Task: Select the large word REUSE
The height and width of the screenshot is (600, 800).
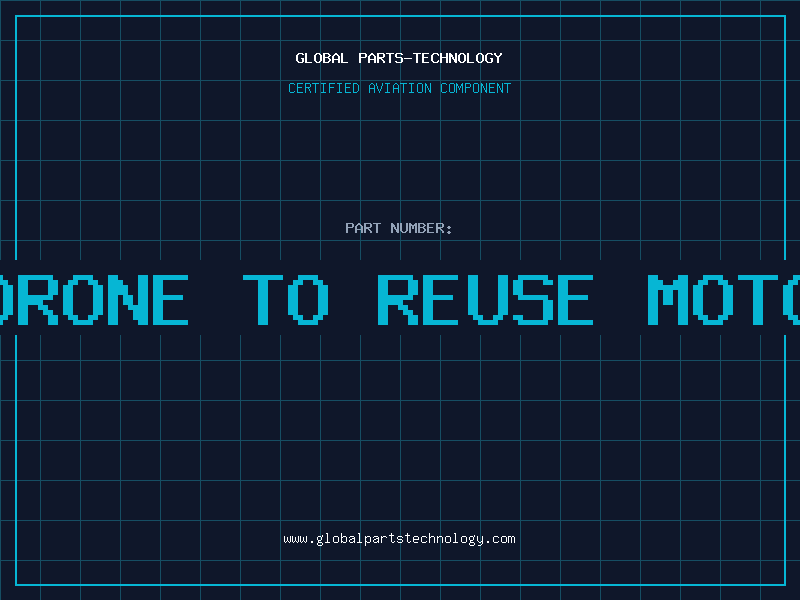Action: click(485, 299)
